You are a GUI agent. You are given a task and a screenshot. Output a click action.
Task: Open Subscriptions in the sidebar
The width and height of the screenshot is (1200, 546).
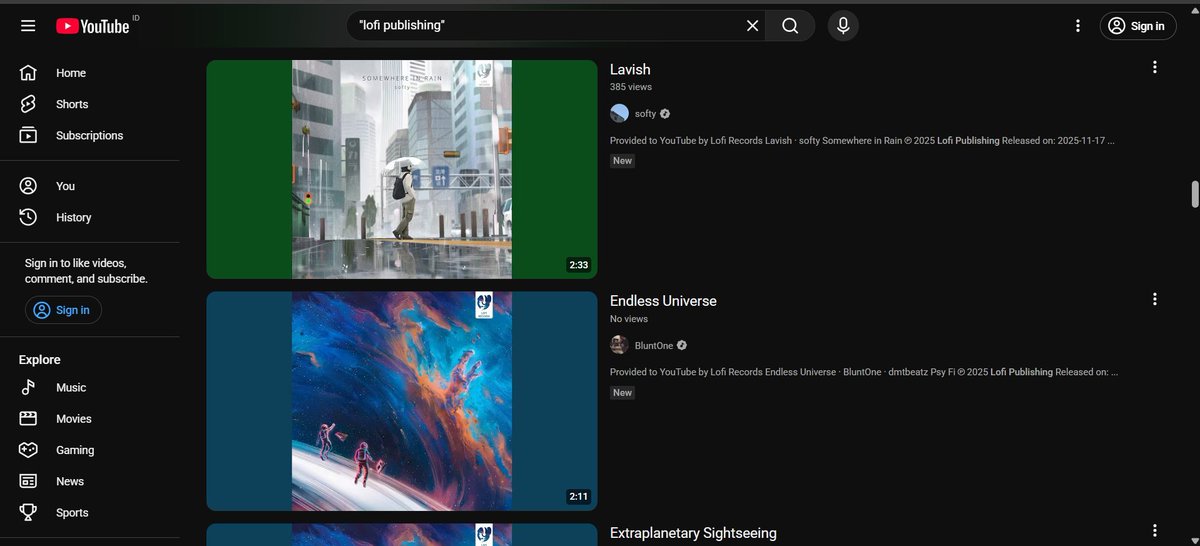click(90, 135)
